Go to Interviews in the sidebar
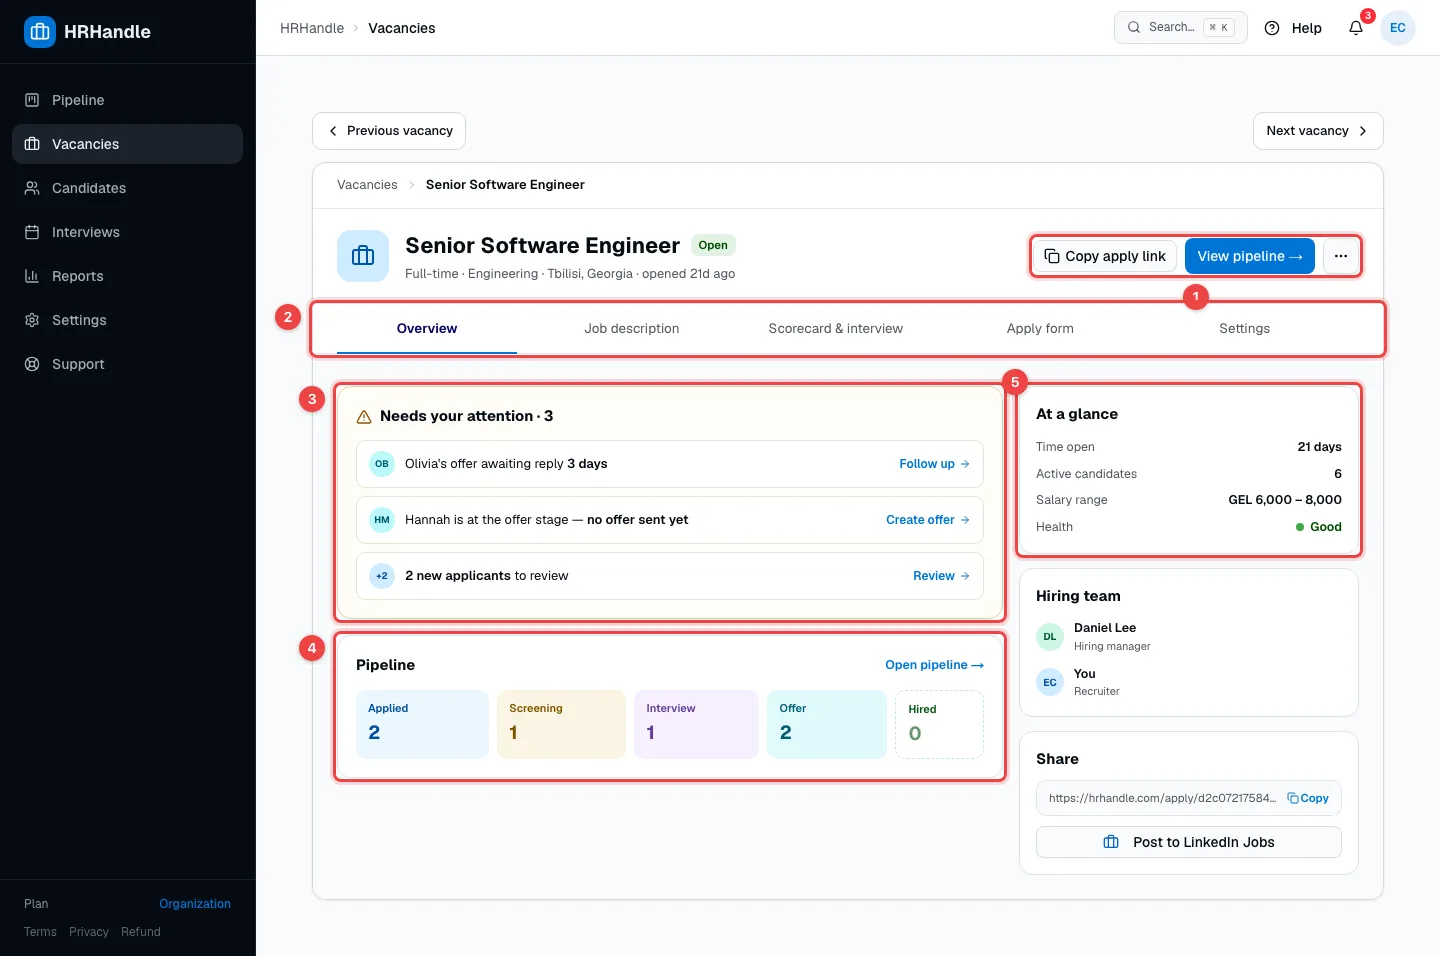Image resolution: width=1440 pixels, height=956 pixels. (x=127, y=232)
